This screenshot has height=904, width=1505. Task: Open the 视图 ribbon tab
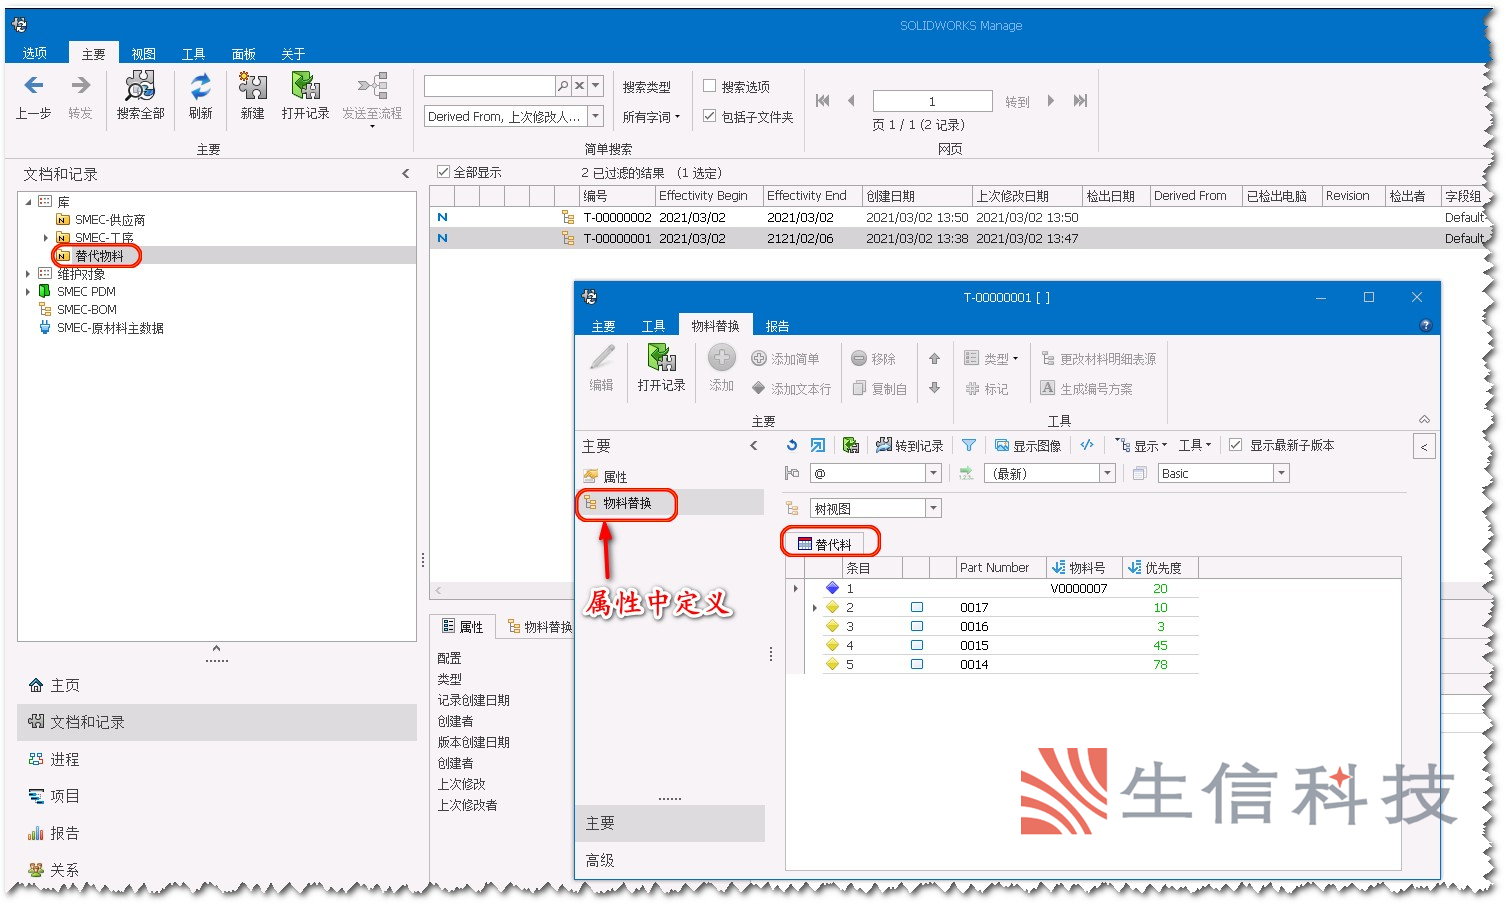pyautogui.click(x=144, y=54)
